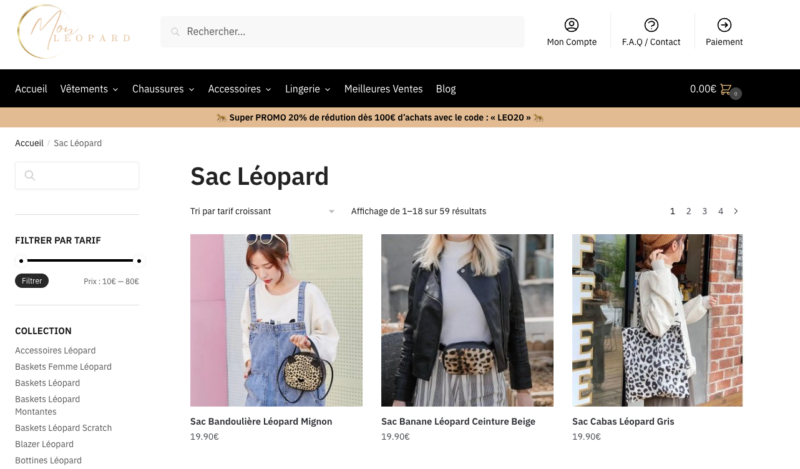Click the maximum price slider handle
The image size is (800, 469).
(139, 261)
